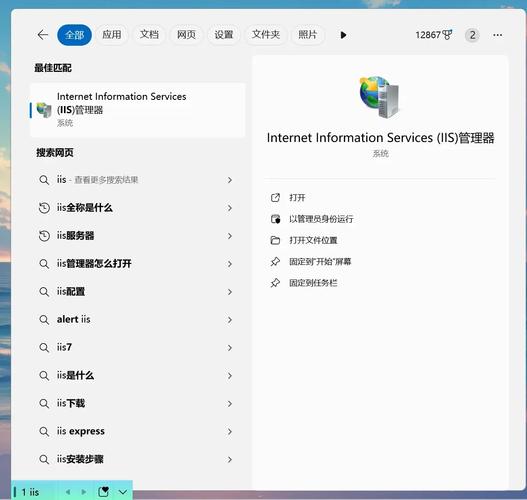The height and width of the screenshot is (500, 527).
Task: Click the IME candidate "1 iis"
Action: (x=31, y=492)
